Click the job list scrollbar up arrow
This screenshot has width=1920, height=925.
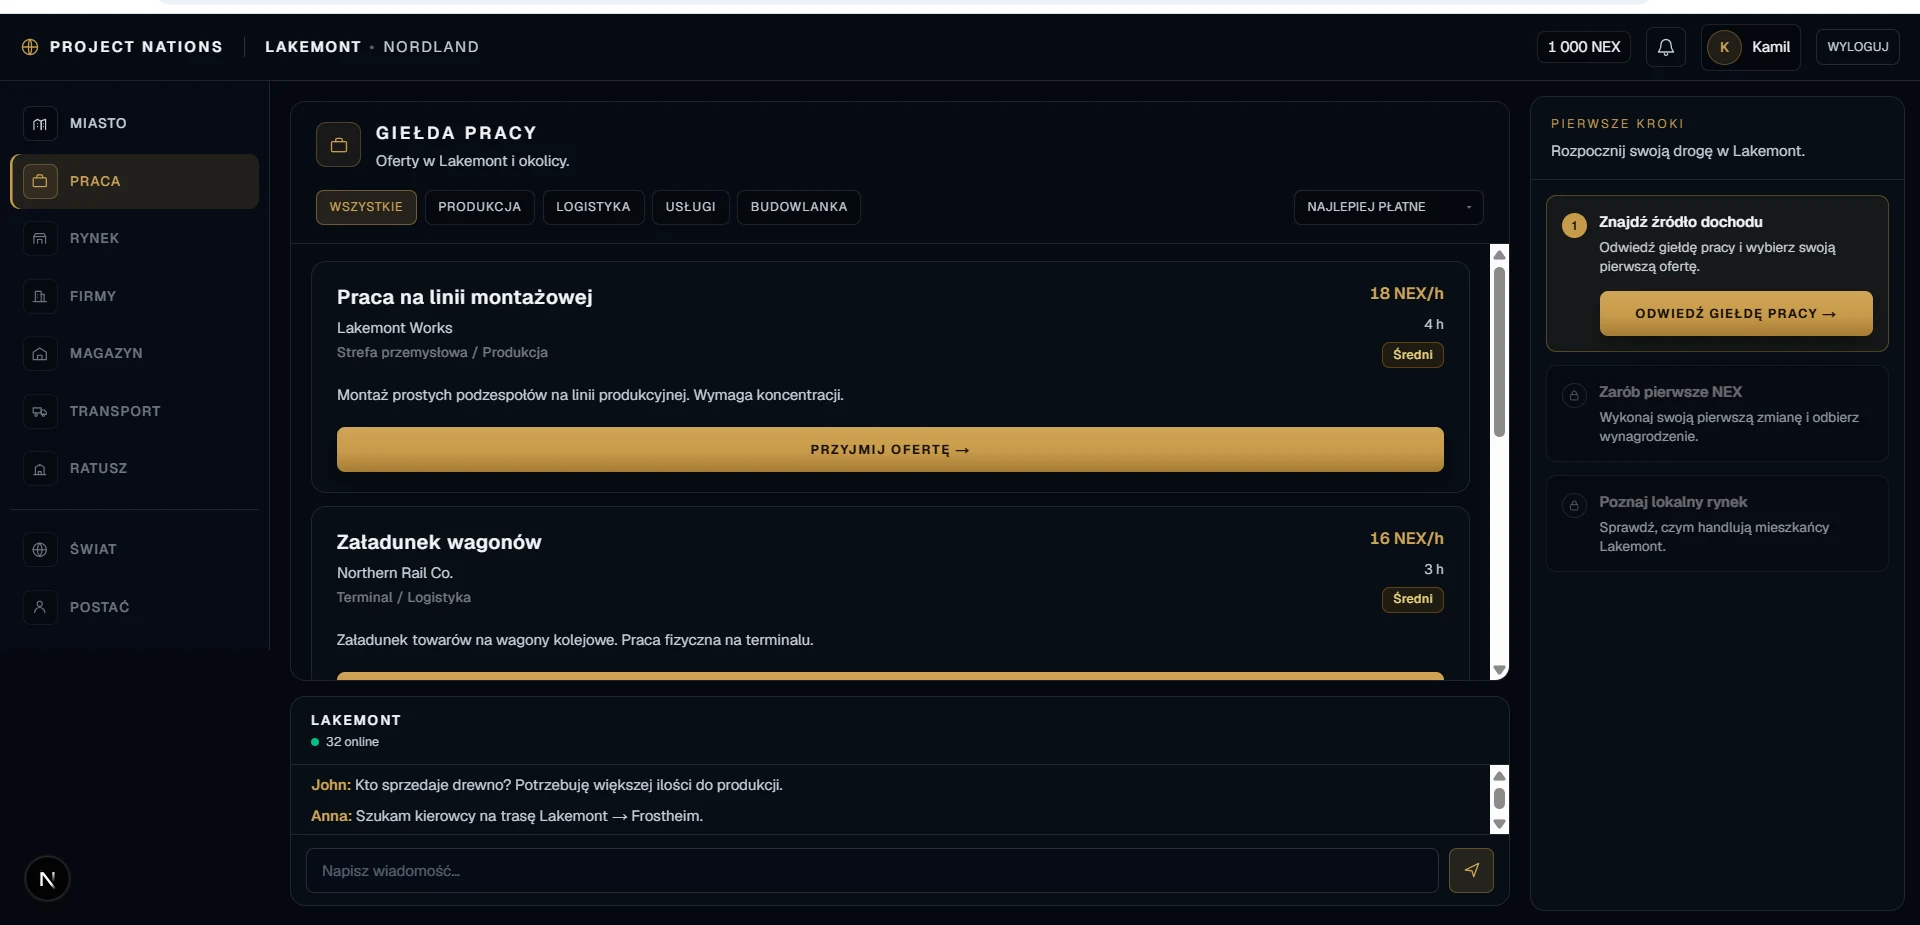(x=1499, y=254)
